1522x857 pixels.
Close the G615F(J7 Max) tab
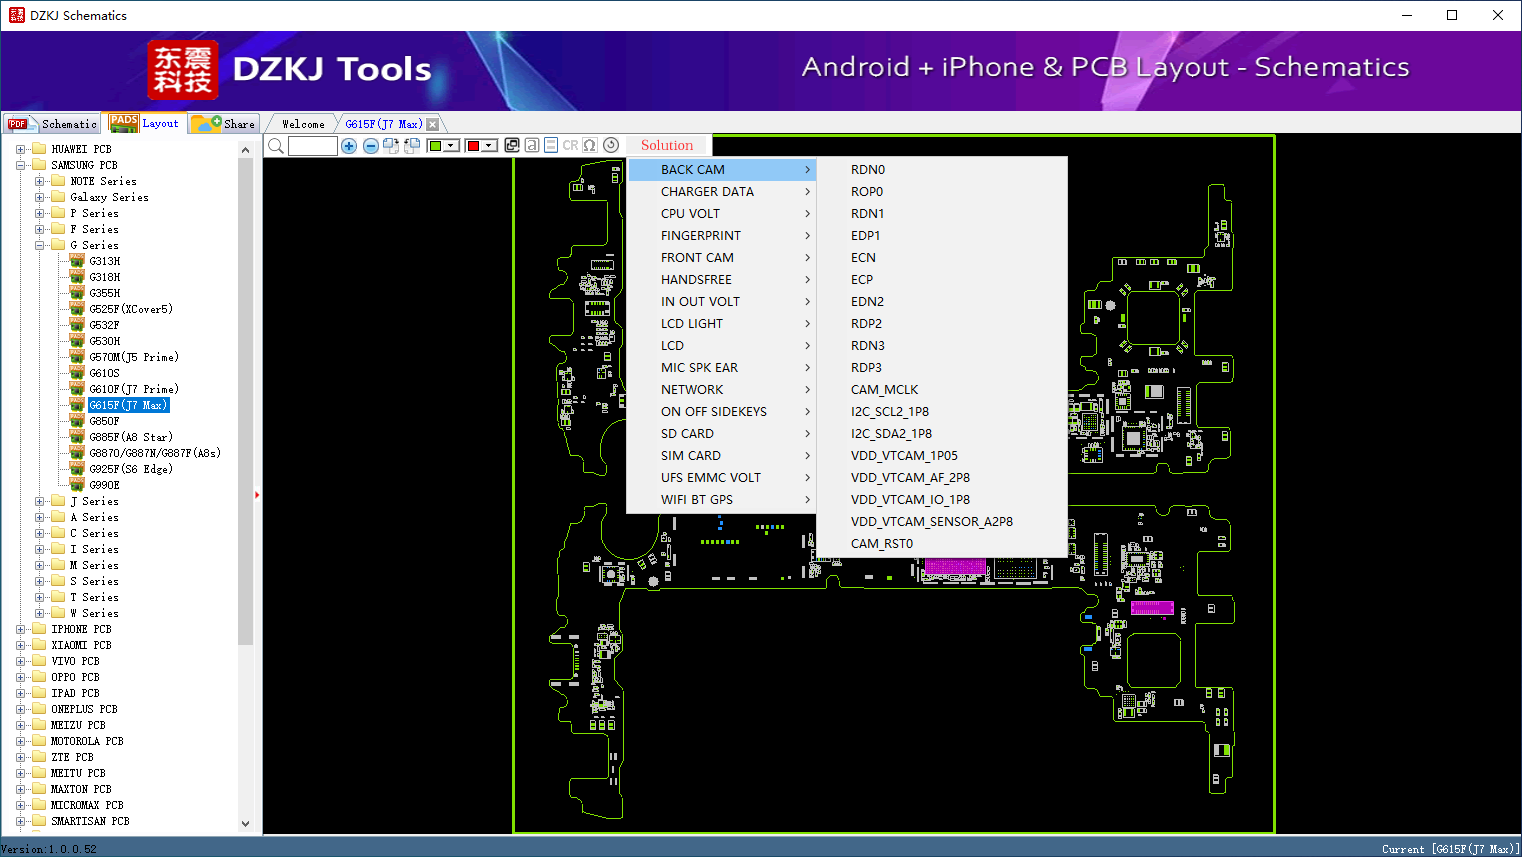[x=432, y=124]
